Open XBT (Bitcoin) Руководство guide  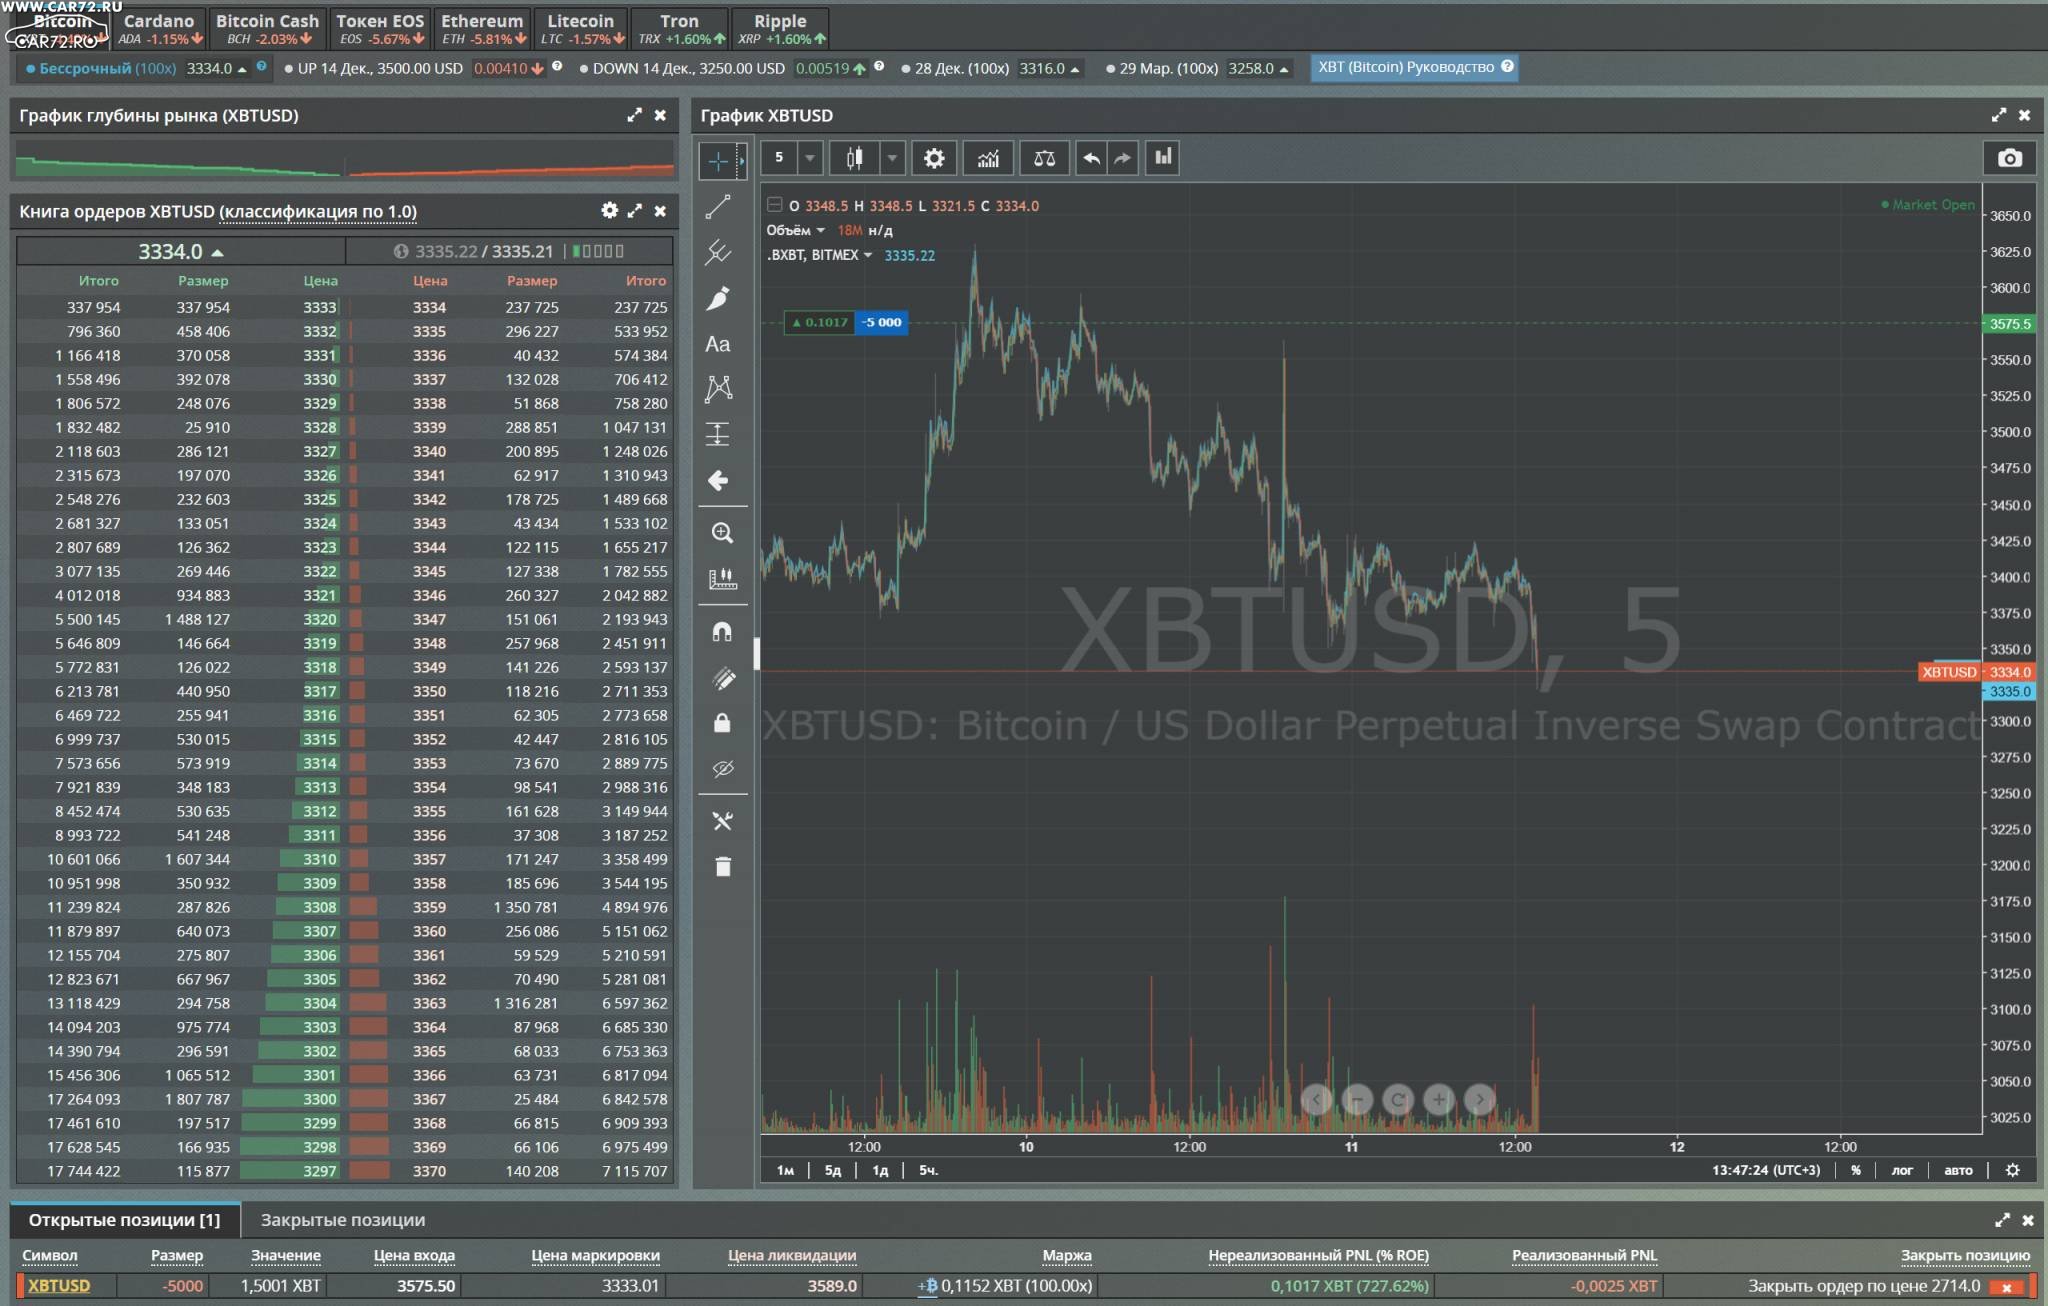(x=1414, y=67)
